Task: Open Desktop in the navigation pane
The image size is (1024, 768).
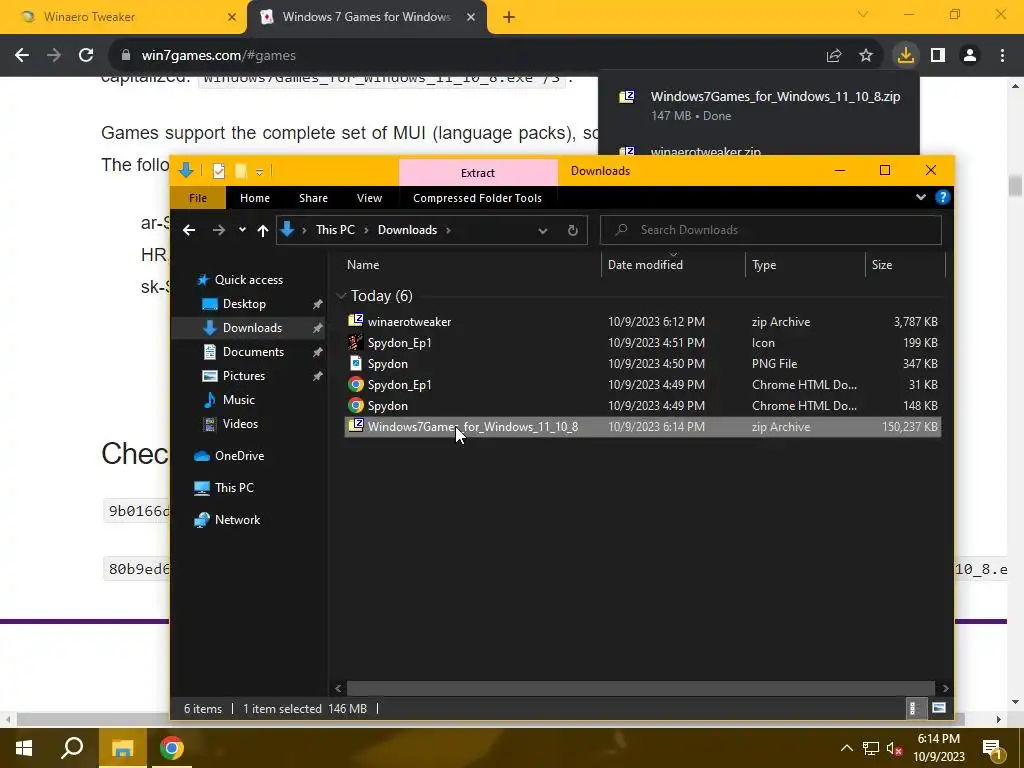Action: [x=244, y=304]
